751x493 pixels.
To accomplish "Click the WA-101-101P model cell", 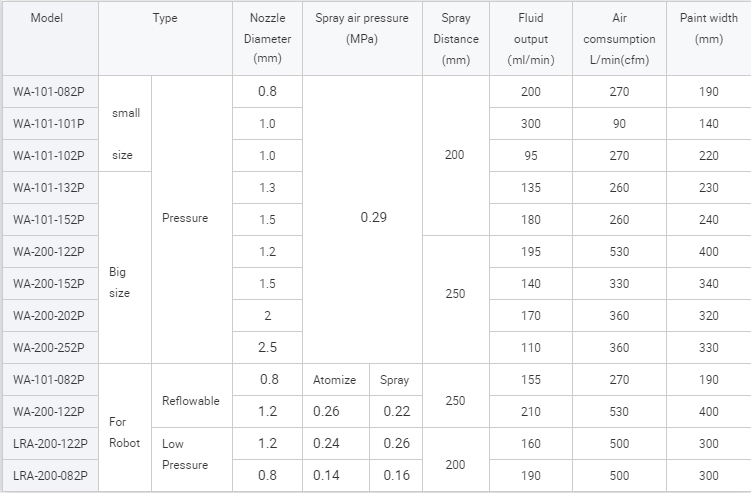I will click(49, 124).
